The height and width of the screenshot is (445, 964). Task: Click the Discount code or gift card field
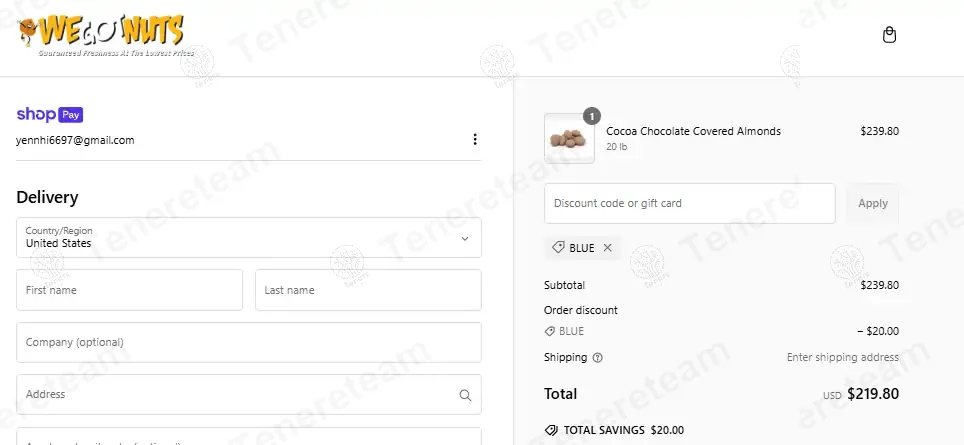tap(689, 203)
